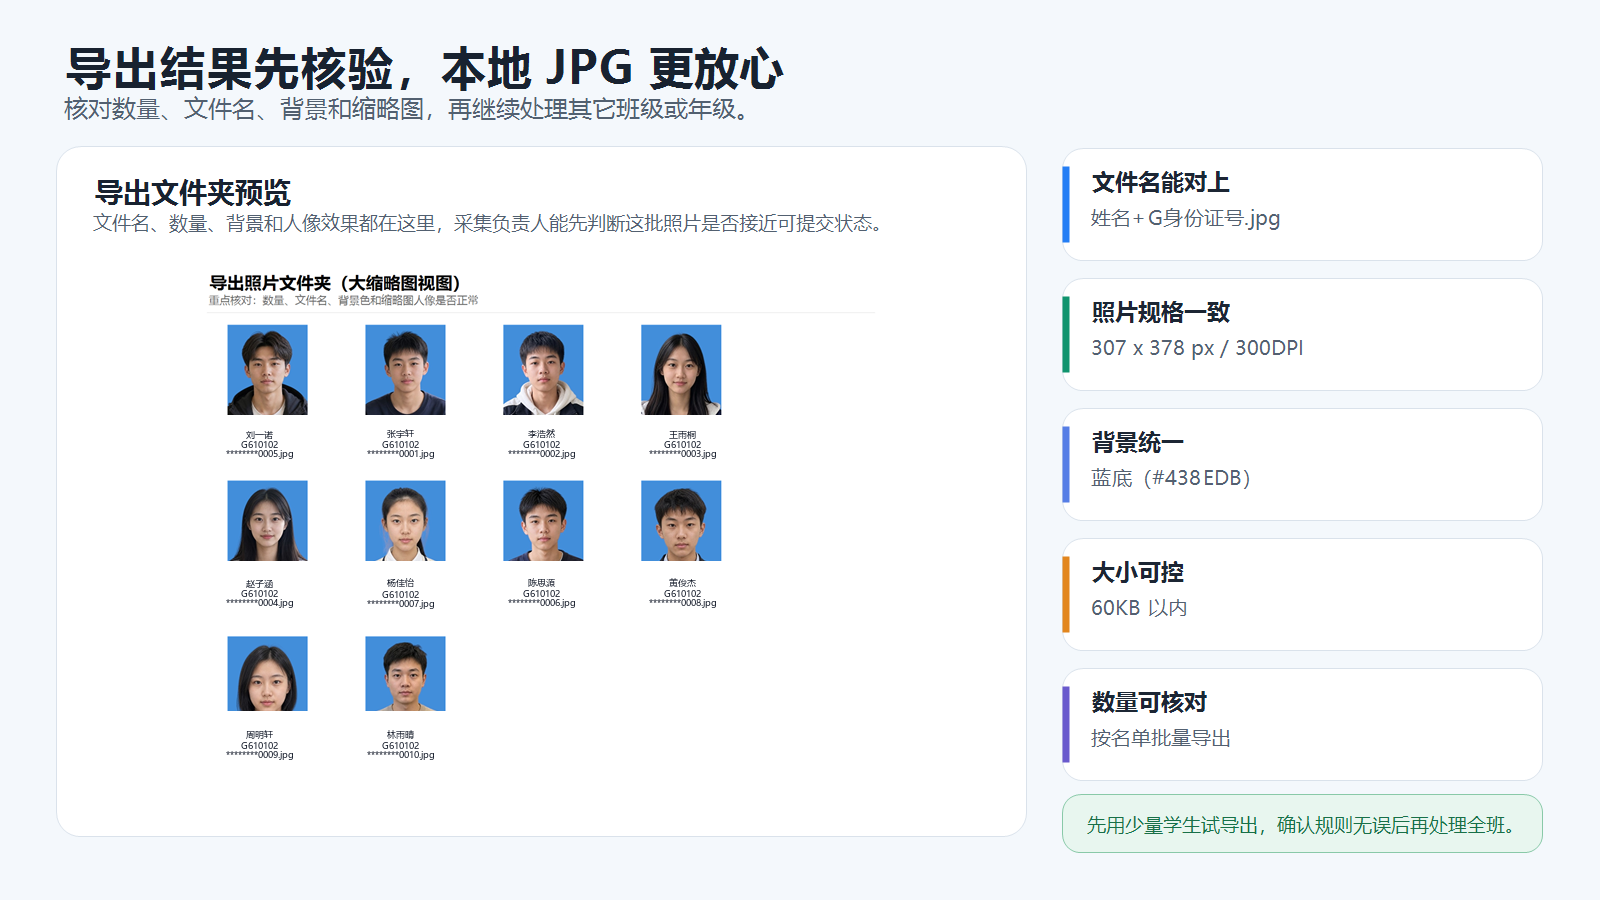Screen dimensions: 1600x900
Task: Click the heading 导出文件夹预览
Action: coord(192,192)
